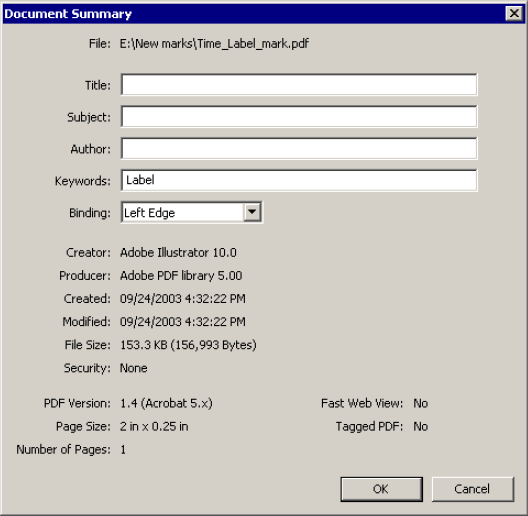Click the Adobe PDF library 5.00 producer text
528x516 pixels.
[181, 276]
